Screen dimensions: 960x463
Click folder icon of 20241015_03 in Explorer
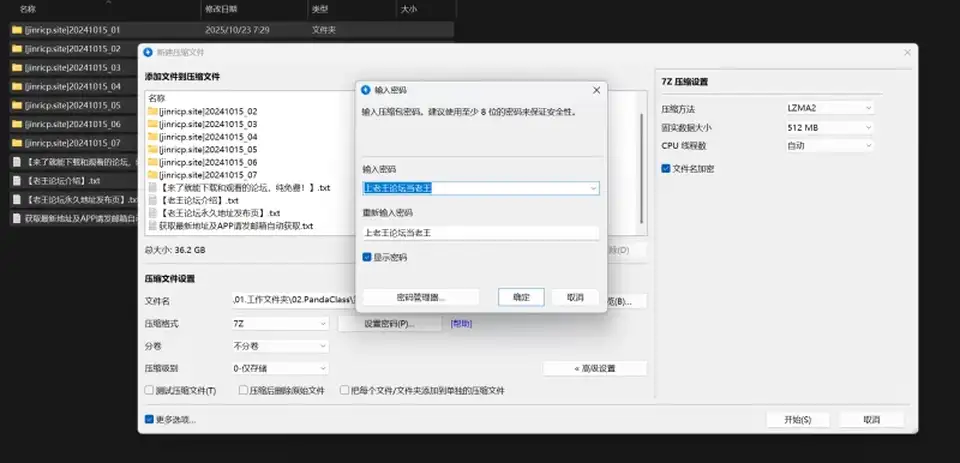pyautogui.click(x=17, y=67)
